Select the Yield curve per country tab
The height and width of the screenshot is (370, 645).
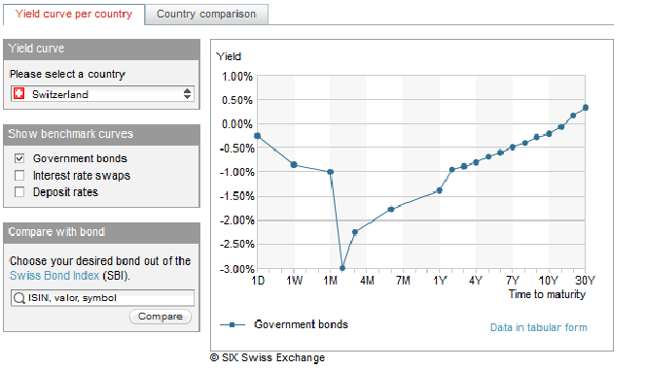click(x=74, y=14)
